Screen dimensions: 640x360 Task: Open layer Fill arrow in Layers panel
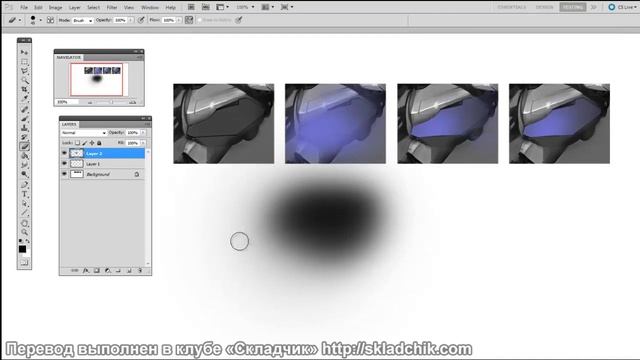click(143, 143)
